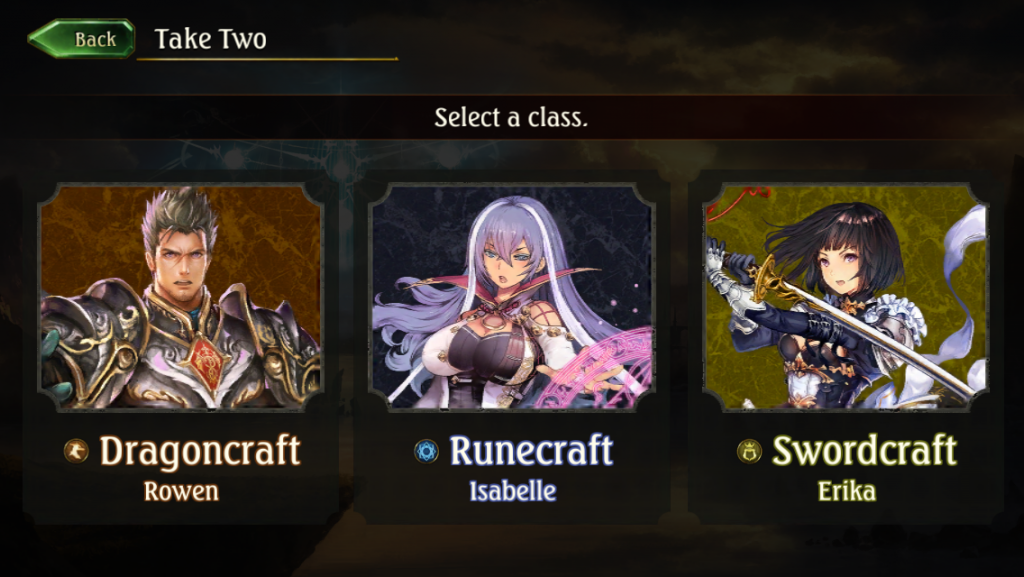The height and width of the screenshot is (577, 1024).
Task: Click the Select a class banner
Action: click(511, 117)
